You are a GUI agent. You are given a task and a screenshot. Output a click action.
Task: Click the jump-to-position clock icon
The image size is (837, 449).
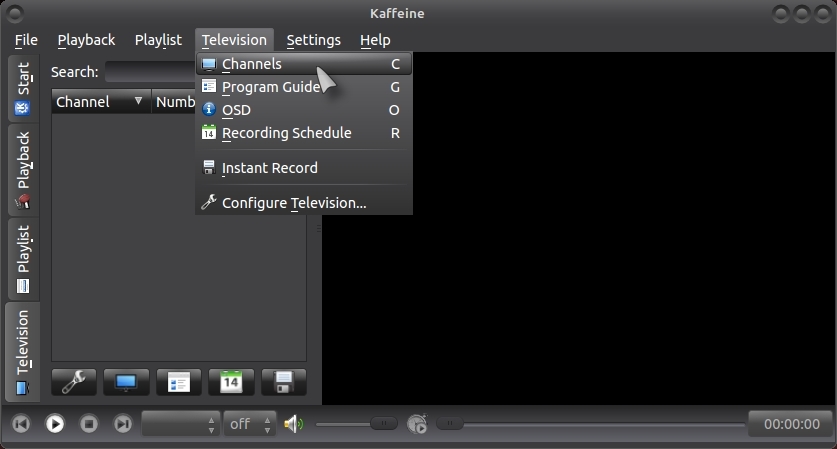tap(417, 424)
